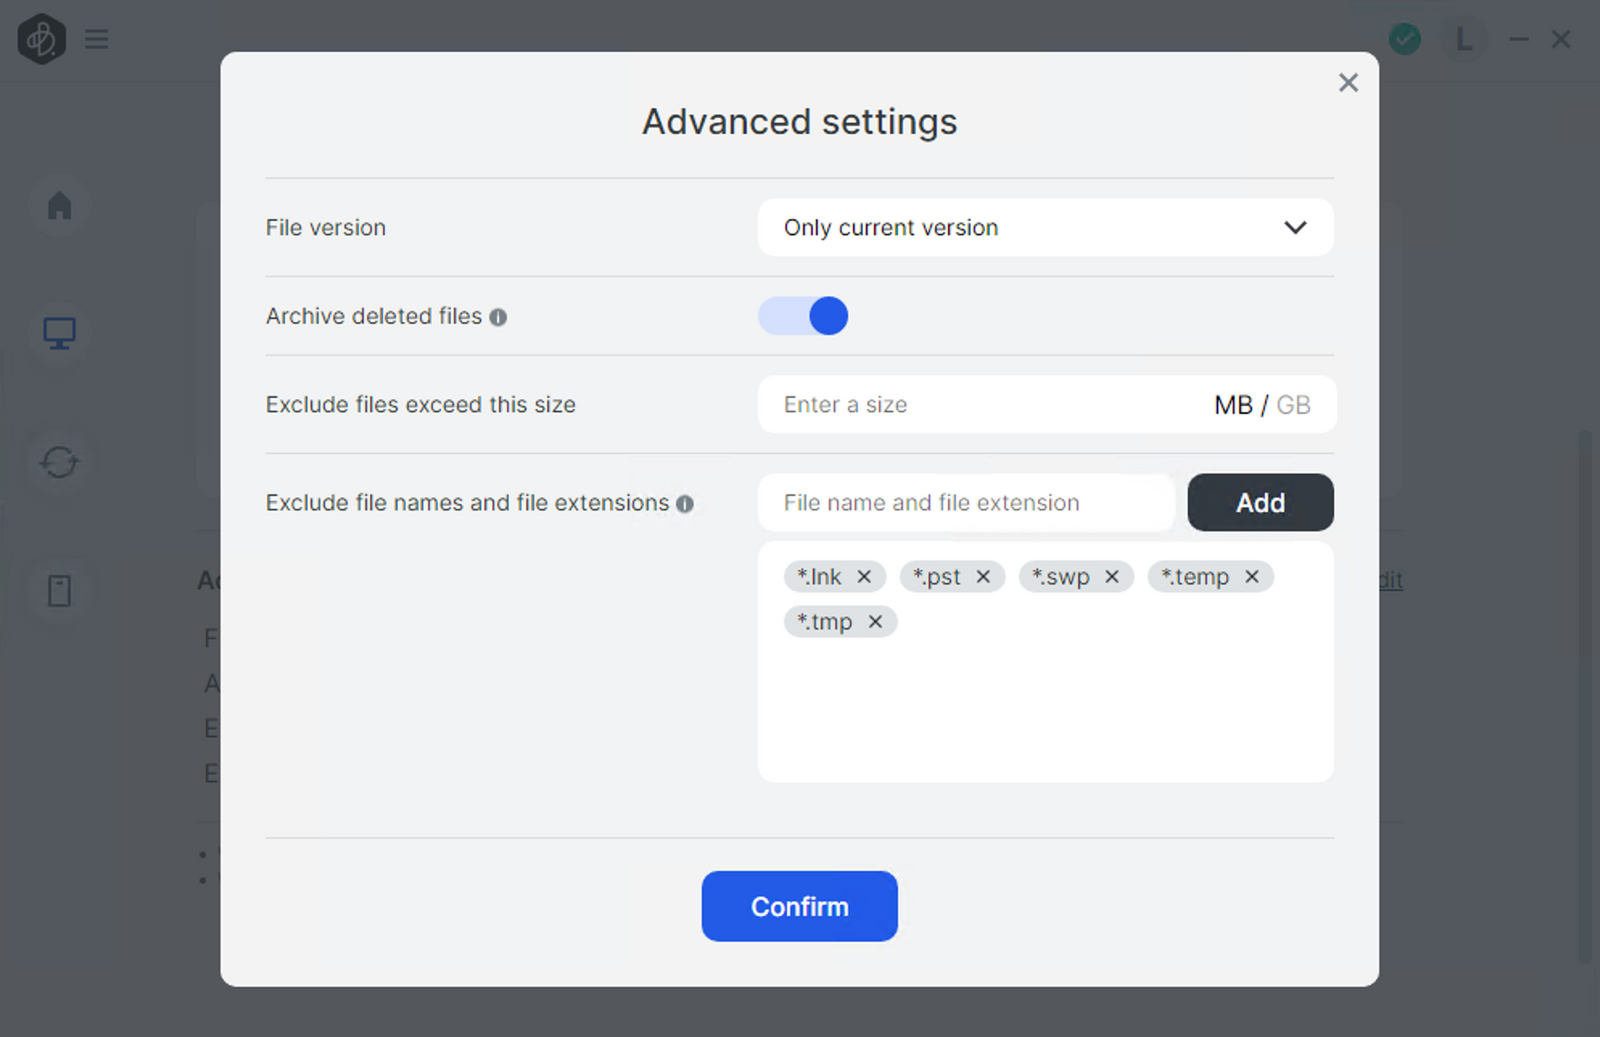Remove the *.temp exclusion tag
Screen dimensions: 1600x1037
(x=1252, y=577)
